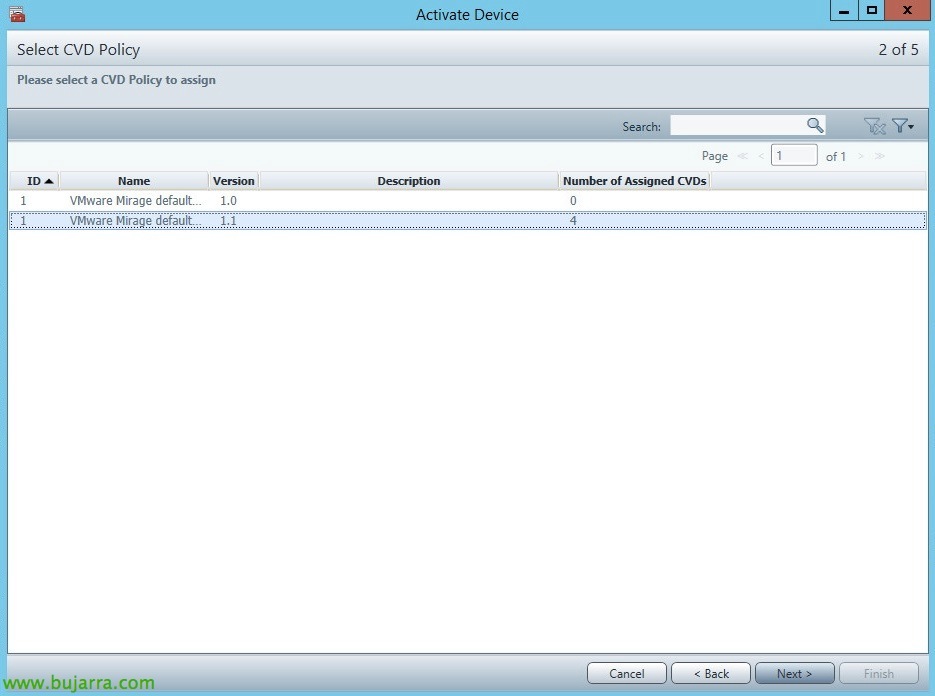Click assigned CVDs value 0

tap(573, 201)
